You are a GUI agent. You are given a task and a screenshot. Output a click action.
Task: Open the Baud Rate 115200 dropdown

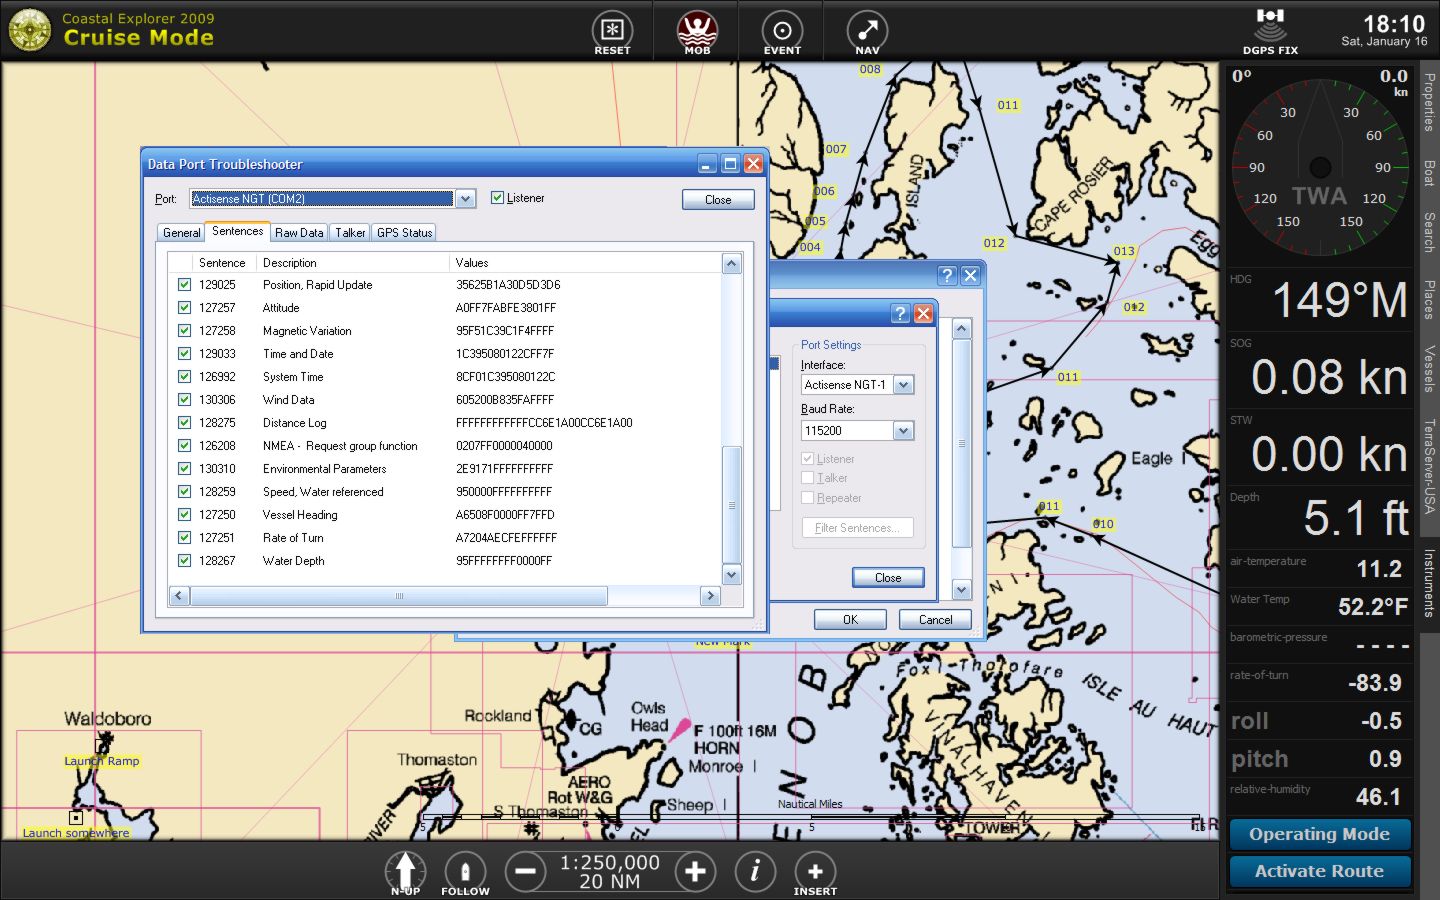(x=903, y=431)
